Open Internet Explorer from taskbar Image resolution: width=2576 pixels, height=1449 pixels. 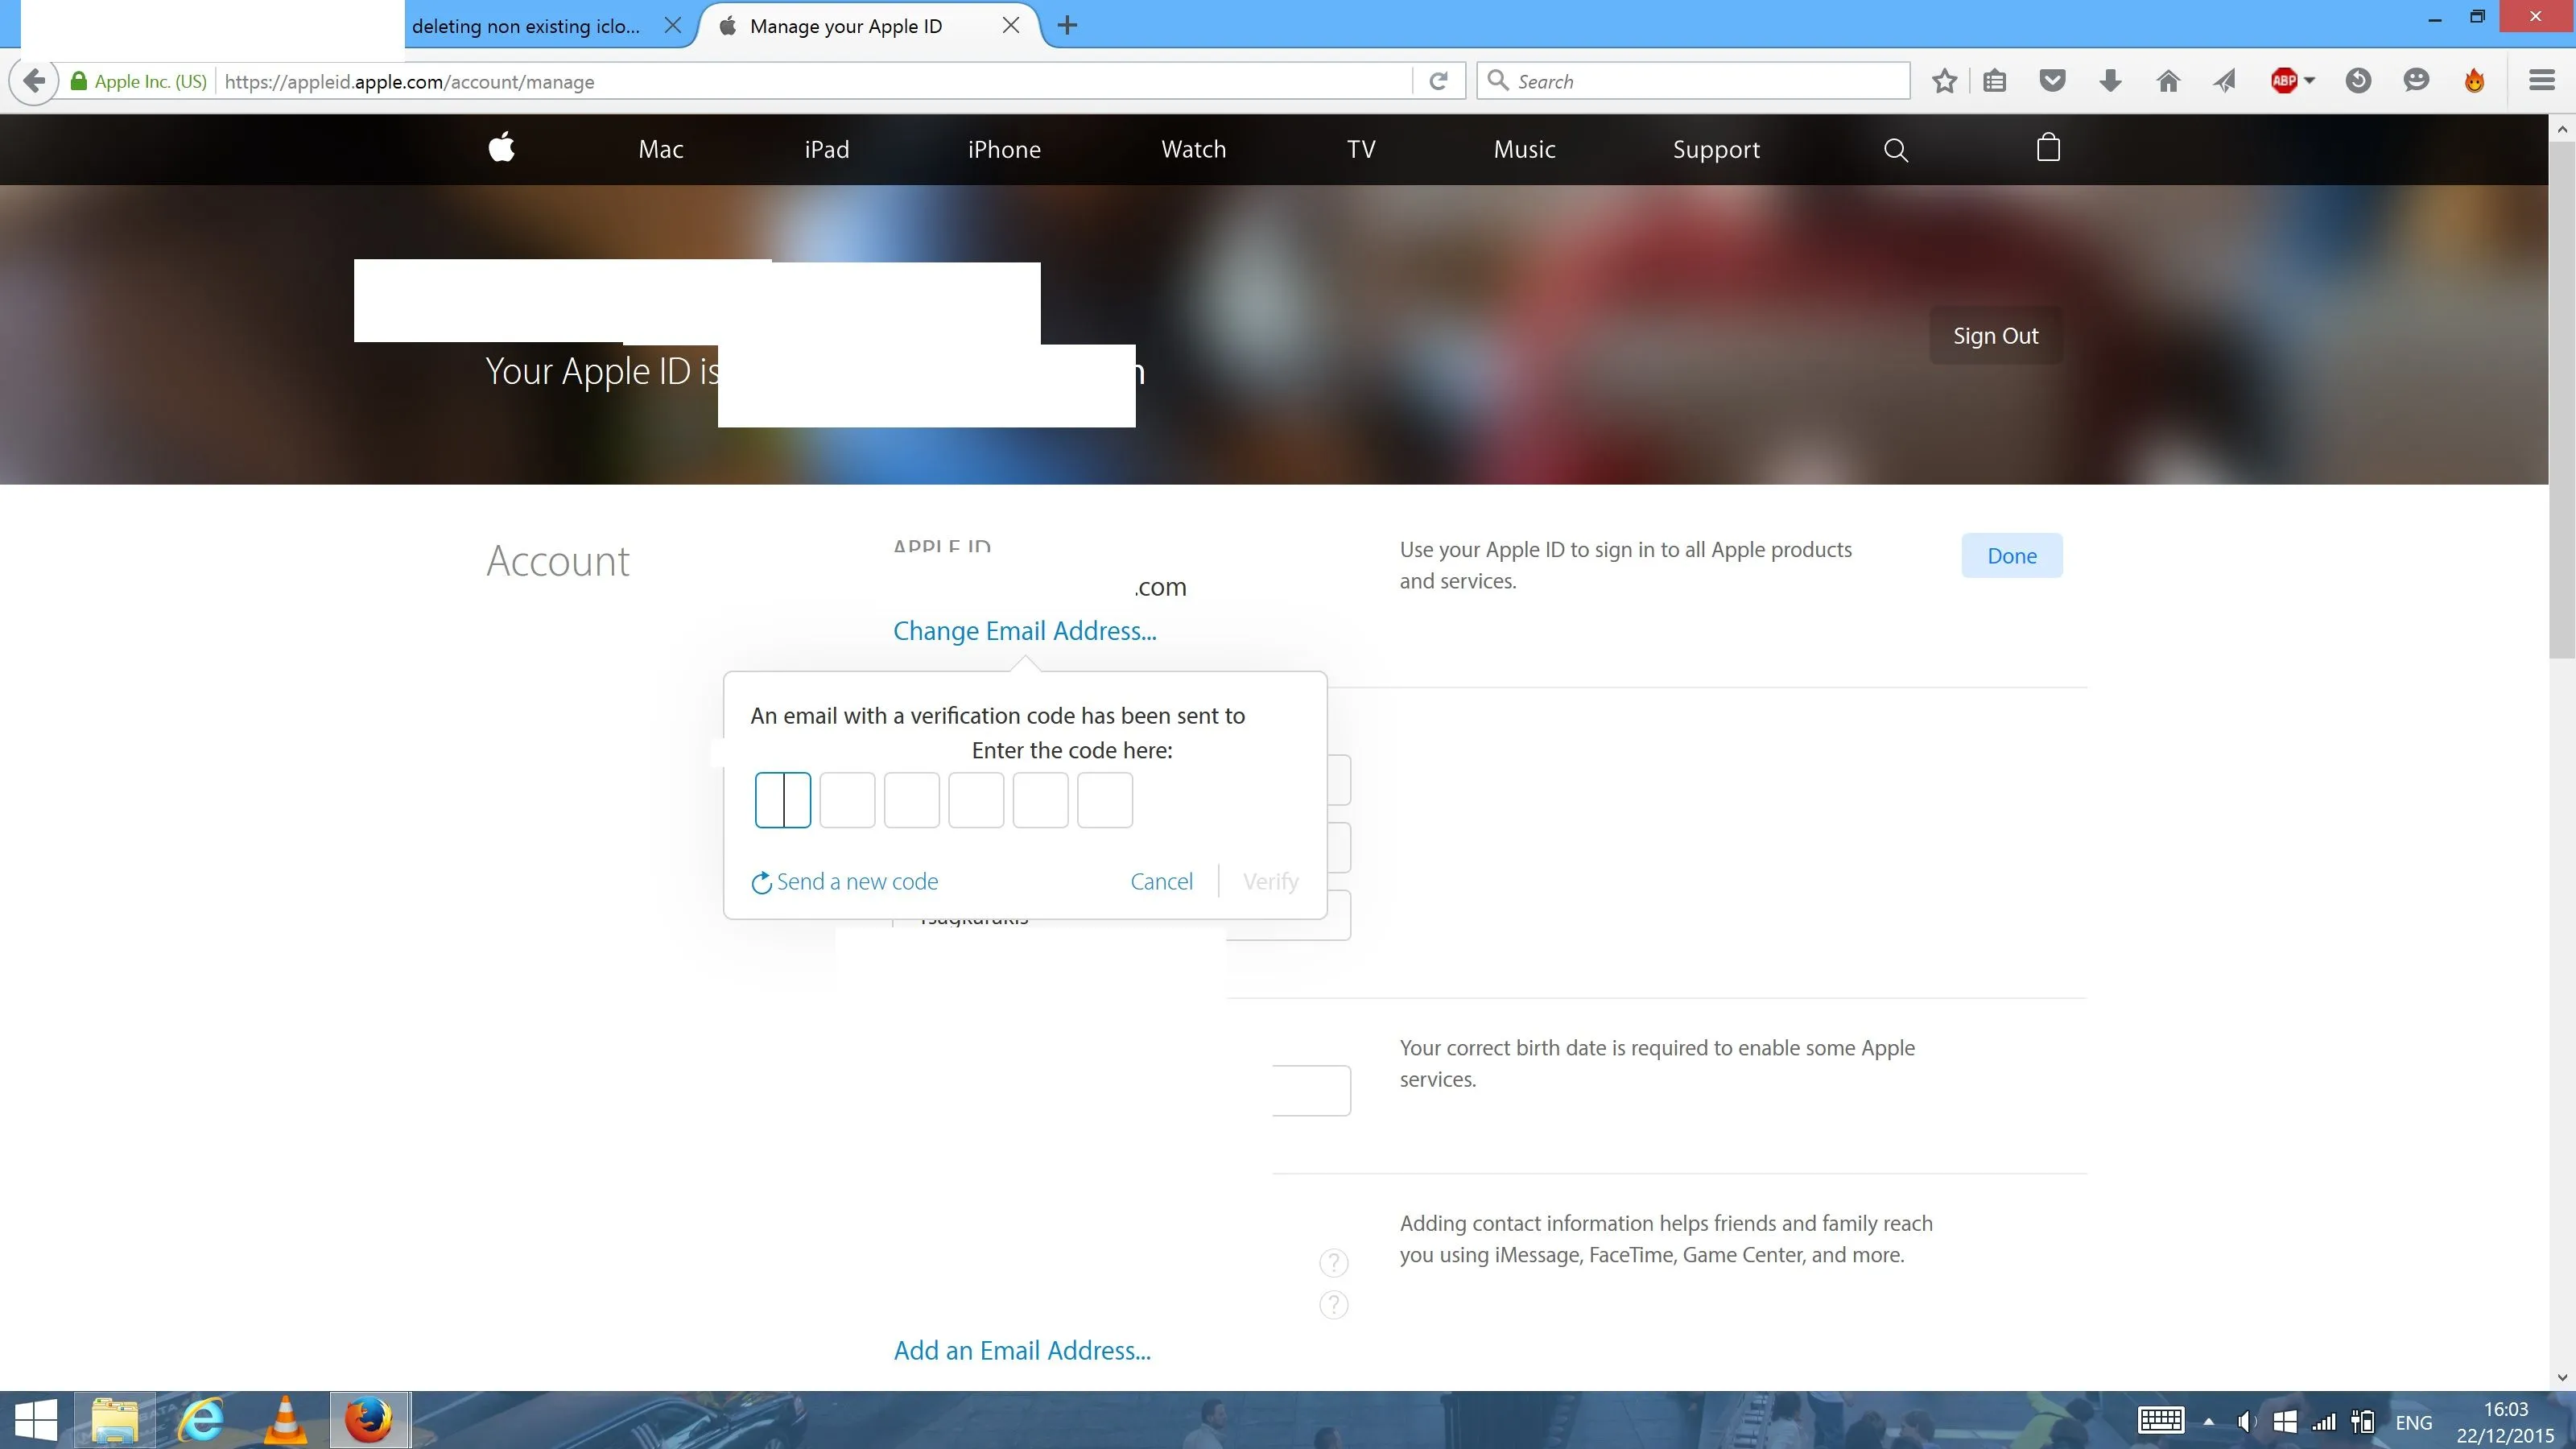point(201,1419)
